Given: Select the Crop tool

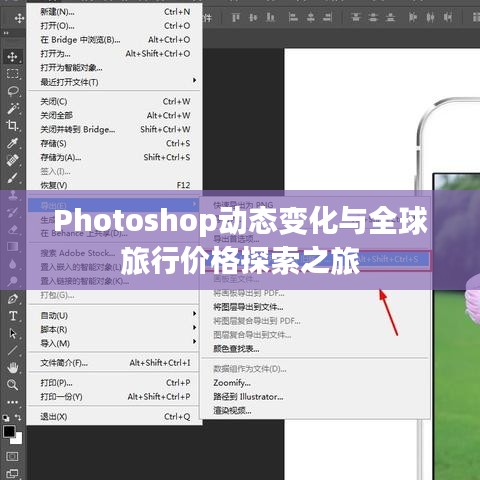Looking at the screenshot, I should point(13,126).
